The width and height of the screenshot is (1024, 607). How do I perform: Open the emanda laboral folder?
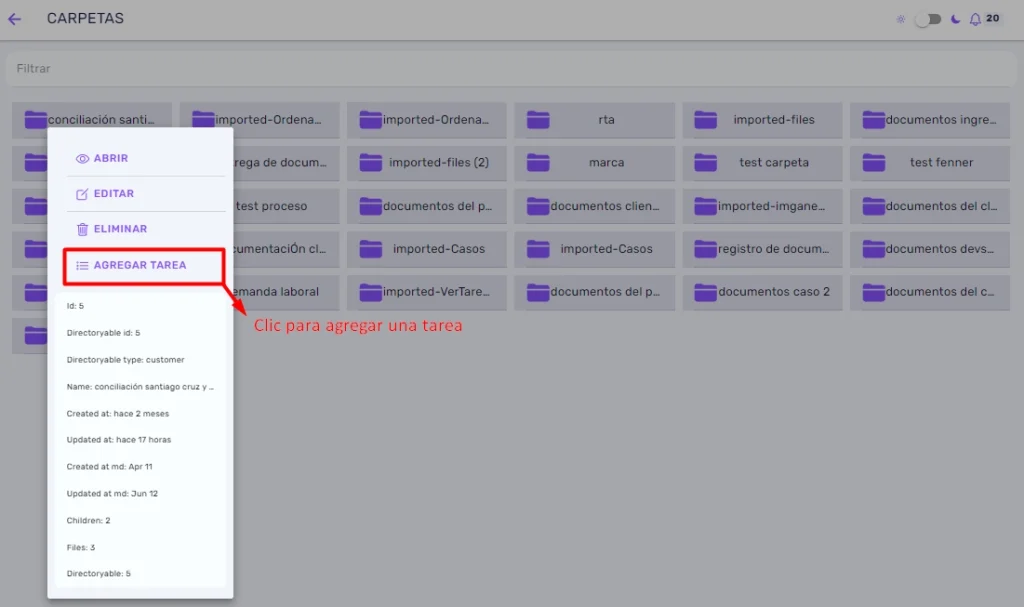pos(286,292)
